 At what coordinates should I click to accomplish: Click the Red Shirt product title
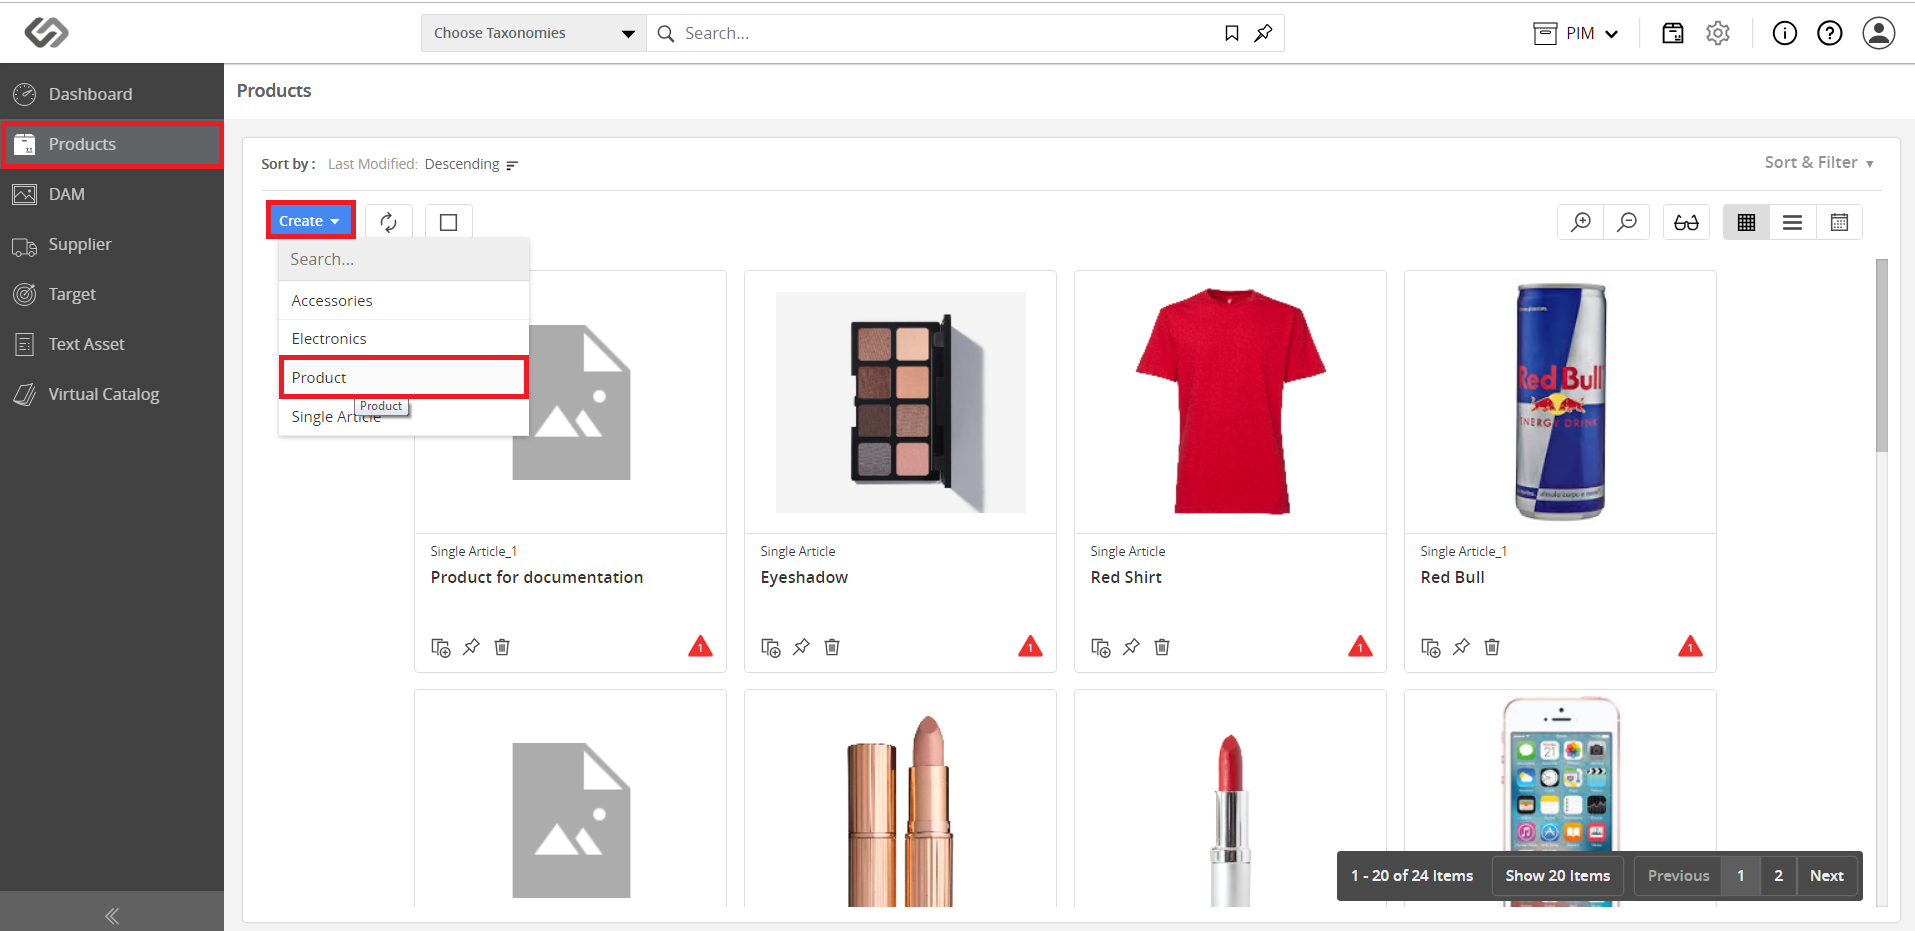click(1126, 578)
